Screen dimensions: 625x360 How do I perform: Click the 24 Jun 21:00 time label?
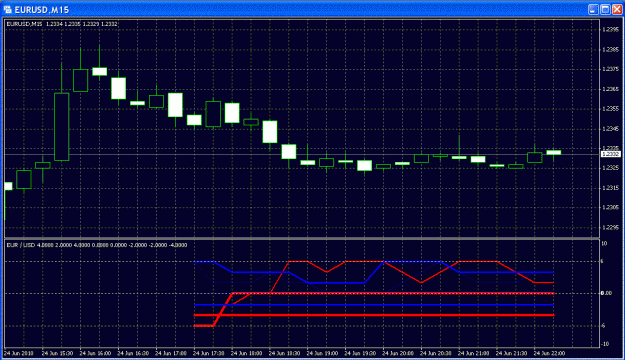(474, 353)
